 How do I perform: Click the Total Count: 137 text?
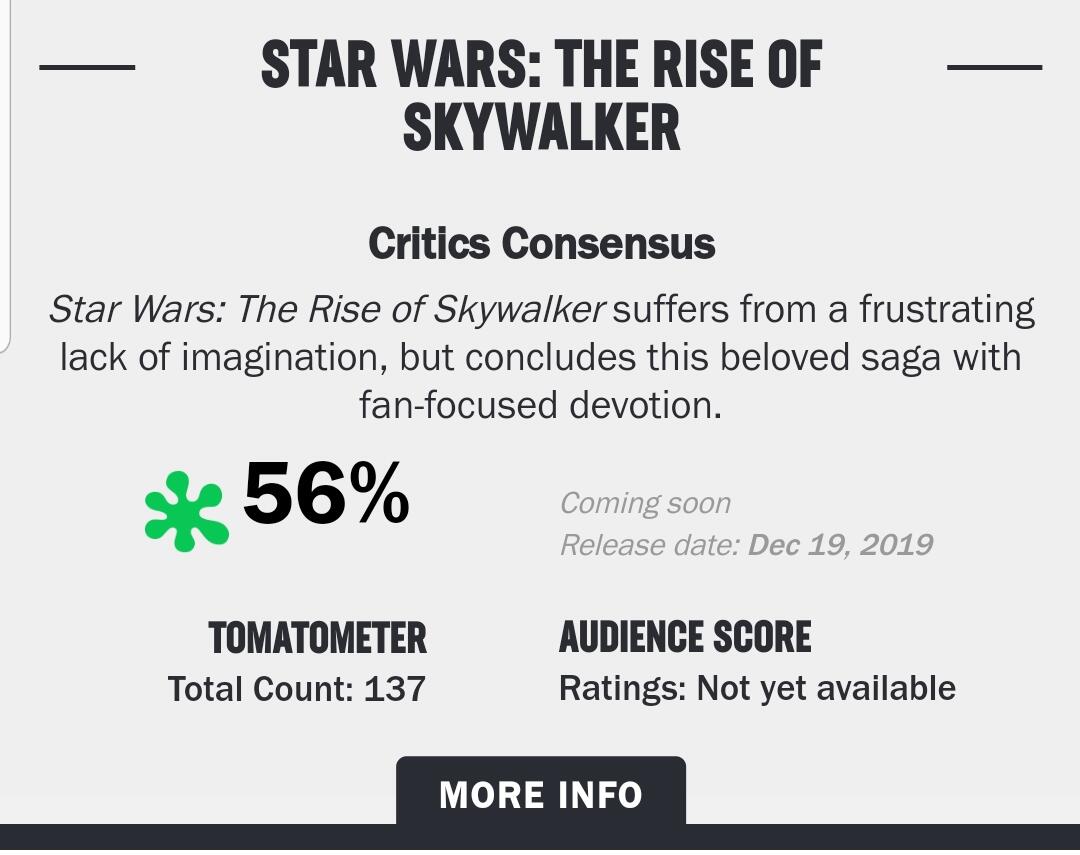[297, 689]
